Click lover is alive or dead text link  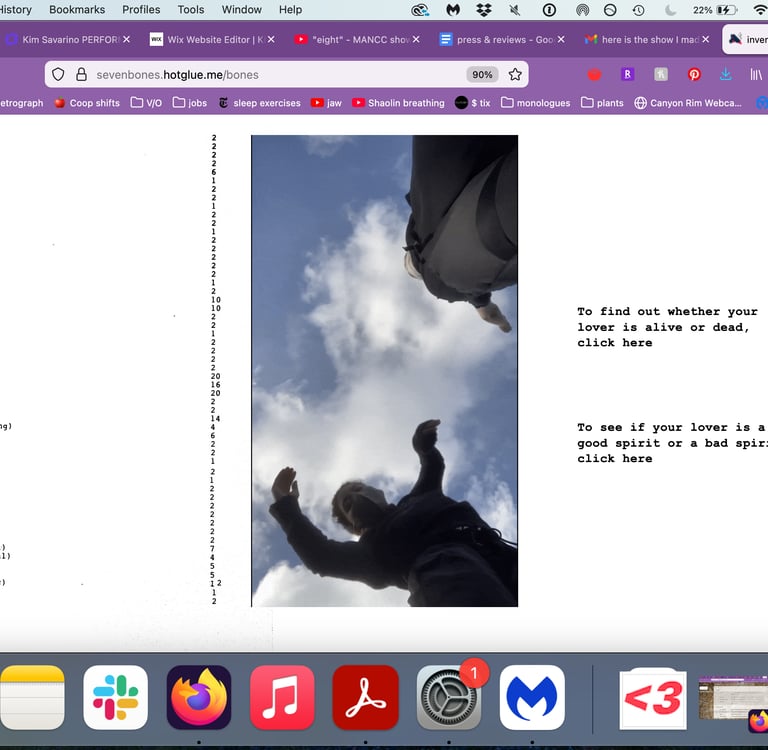coord(667,327)
